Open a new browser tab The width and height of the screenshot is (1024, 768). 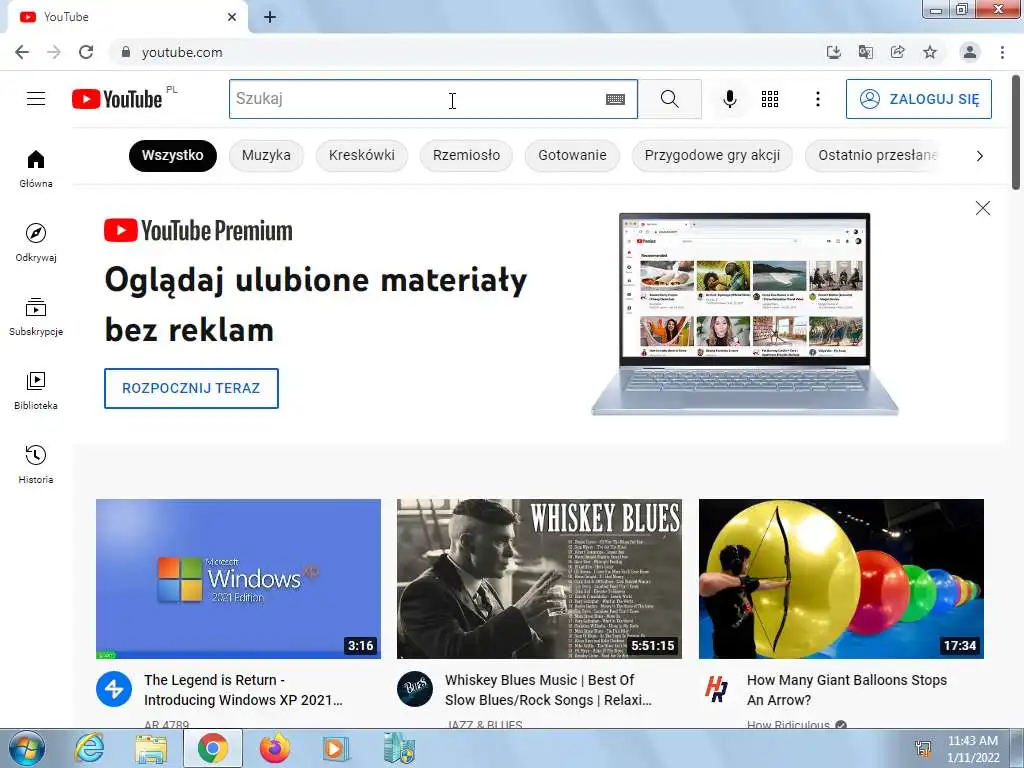(x=270, y=17)
